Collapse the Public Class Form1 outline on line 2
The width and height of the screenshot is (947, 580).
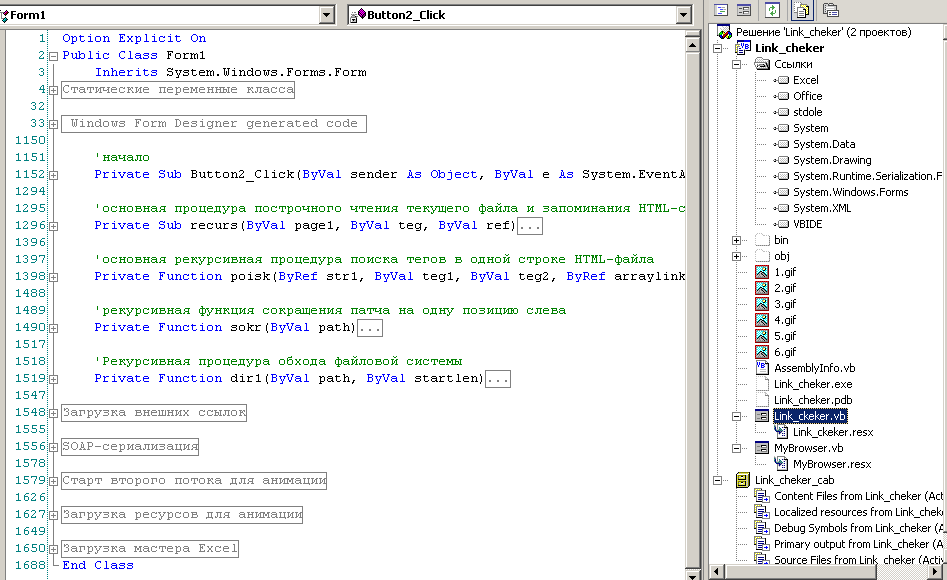tap(53, 56)
